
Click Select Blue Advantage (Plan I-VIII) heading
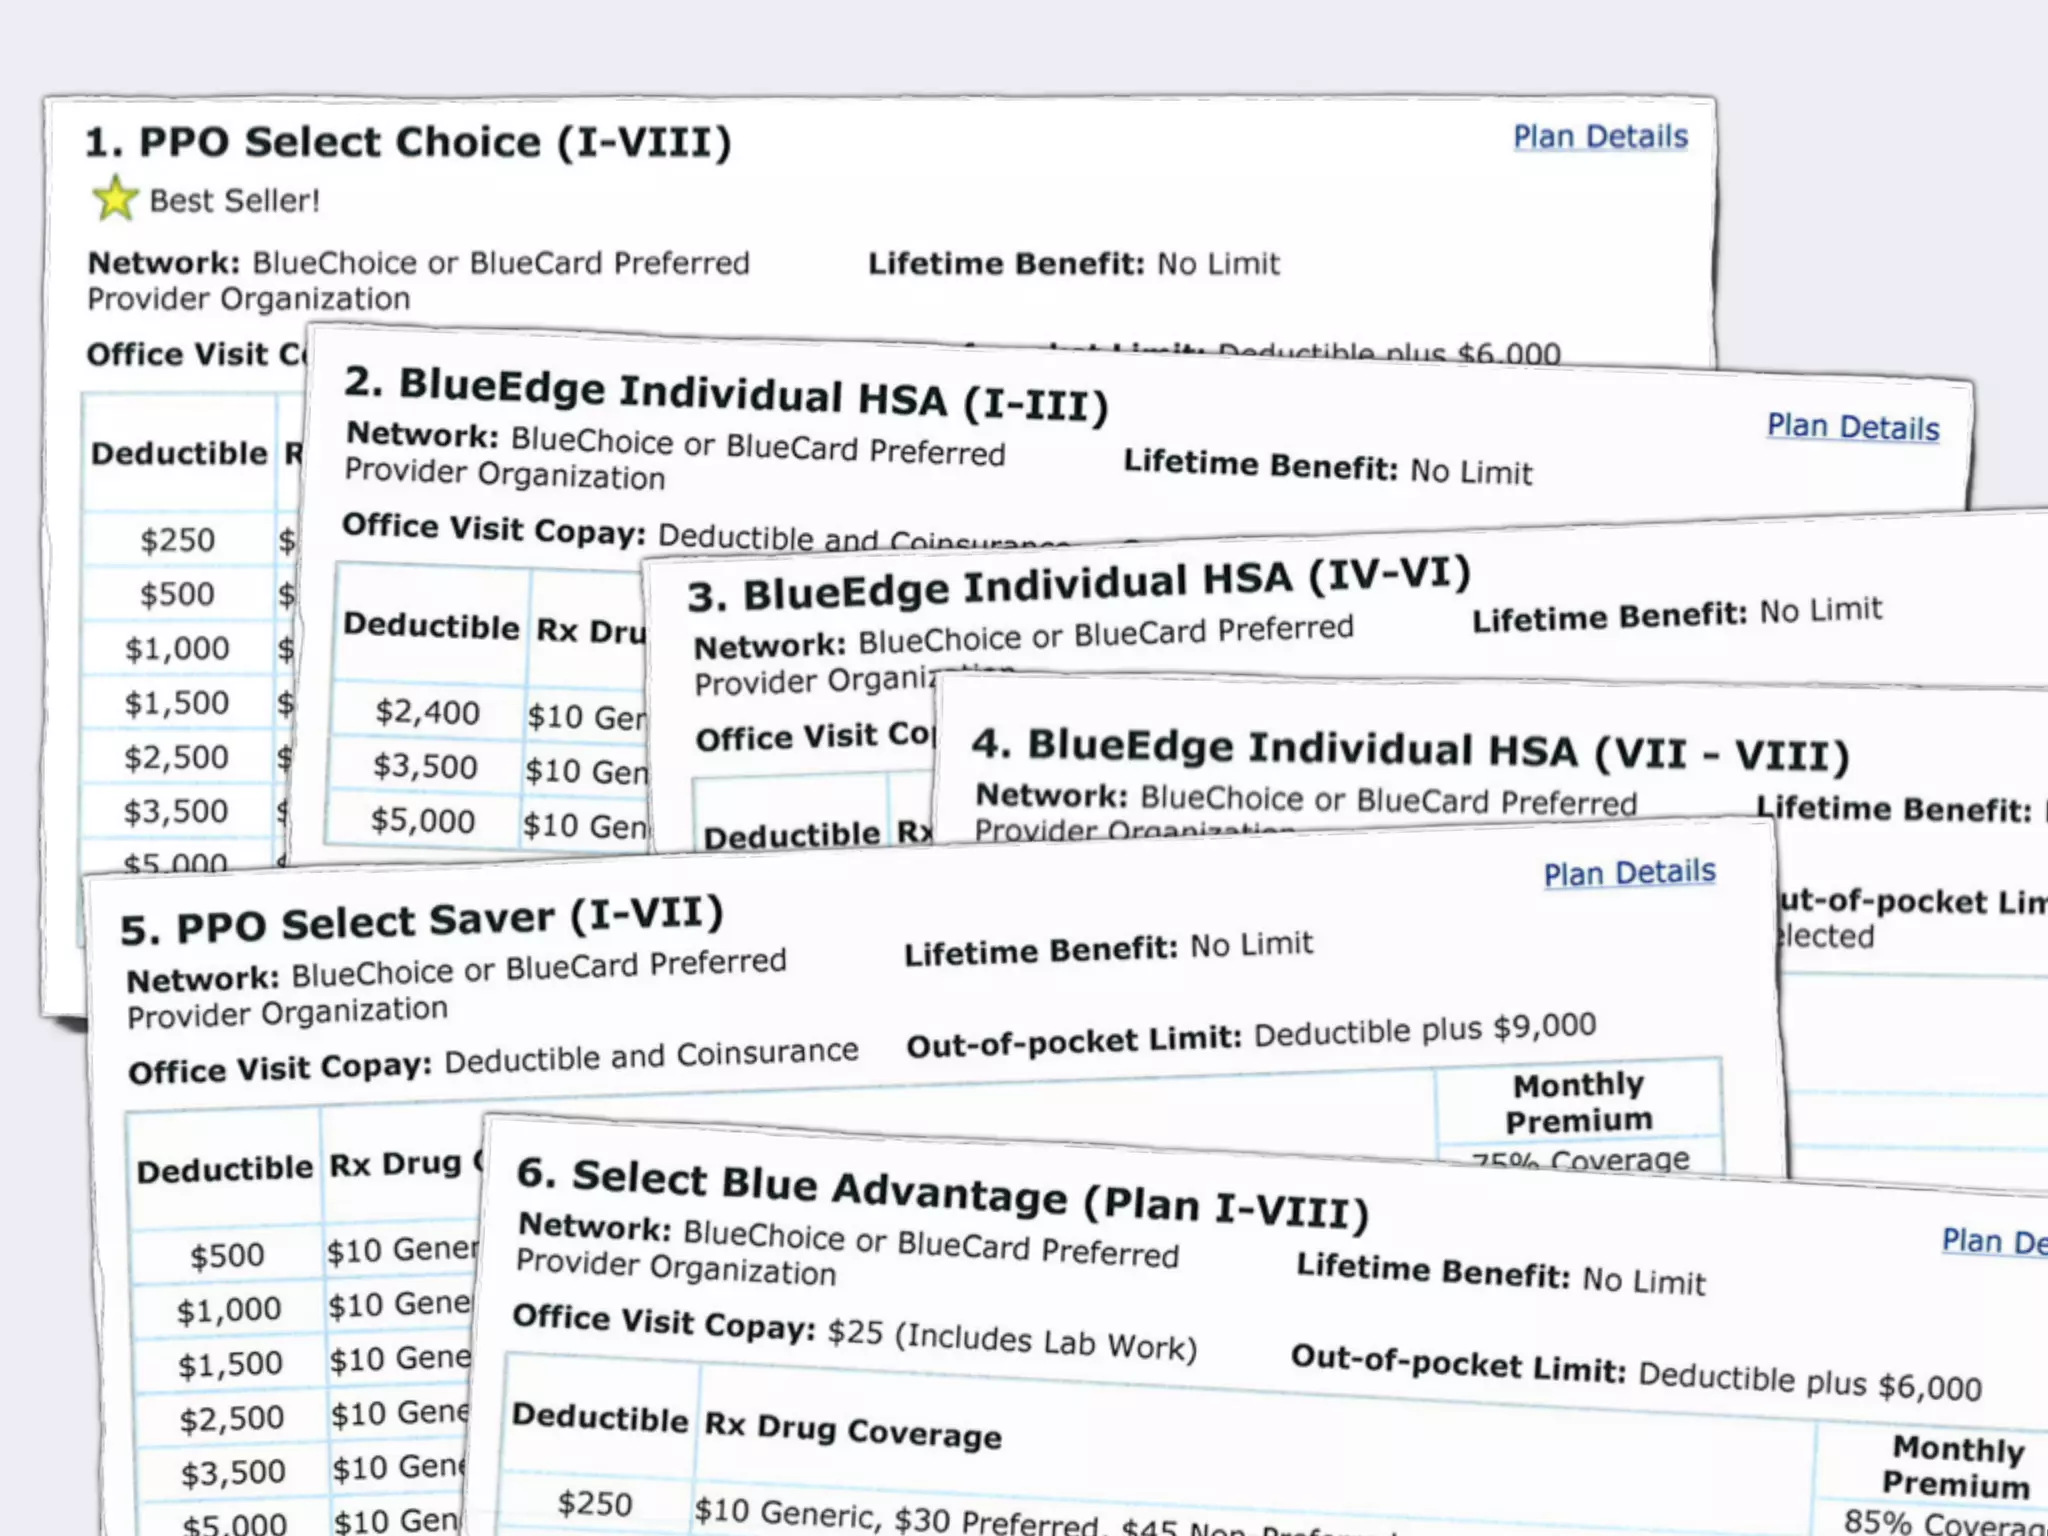tap(942, 1193)
